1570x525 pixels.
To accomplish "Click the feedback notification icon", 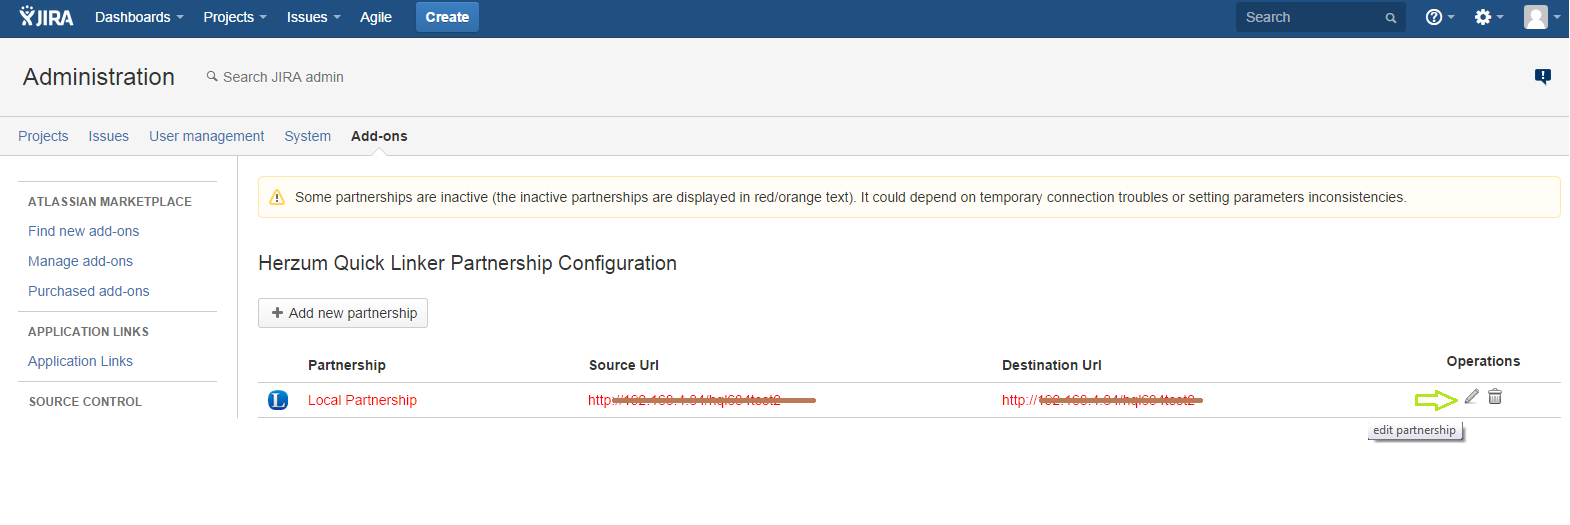I will click(1543, 76).
